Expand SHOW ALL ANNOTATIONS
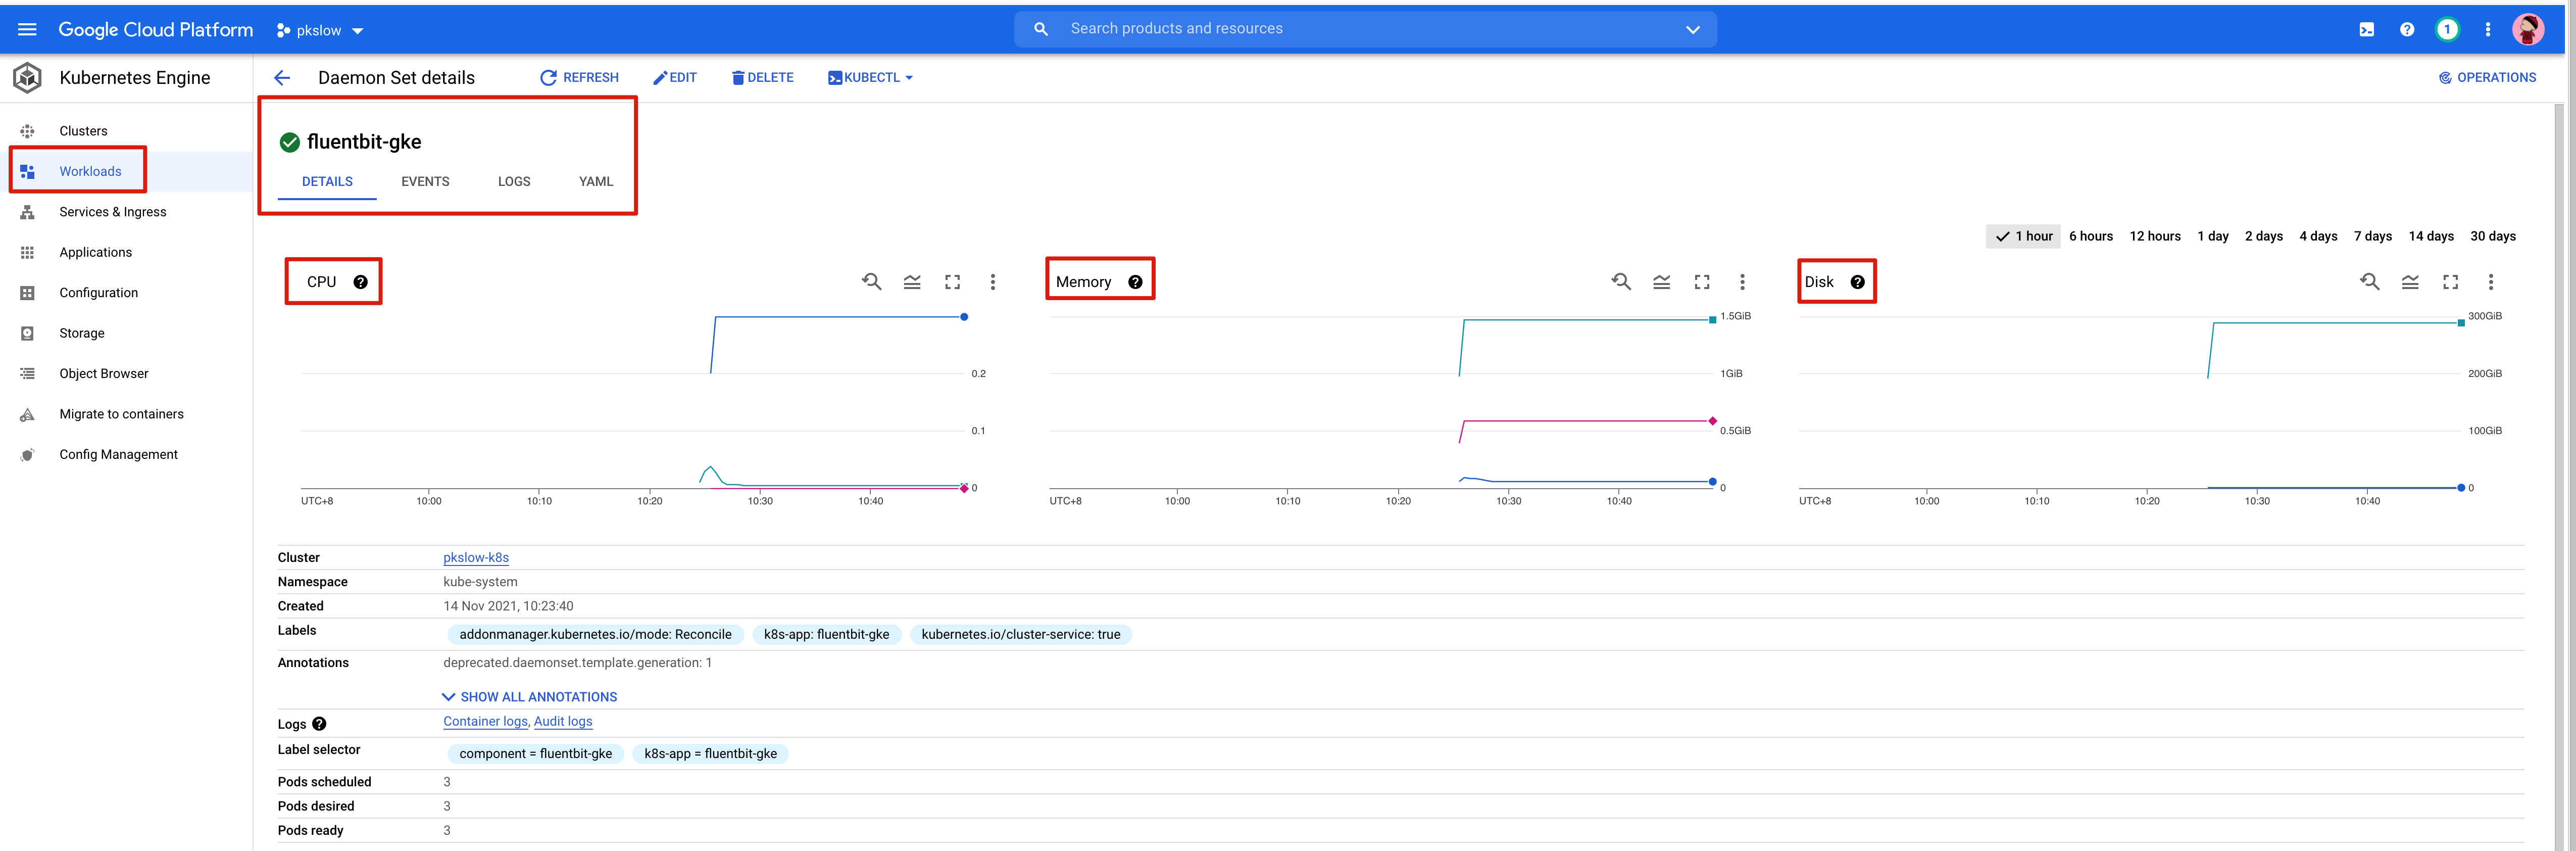Image resolution: width=2576 pixels, height=851 pixels. click(x=529, y=697)
